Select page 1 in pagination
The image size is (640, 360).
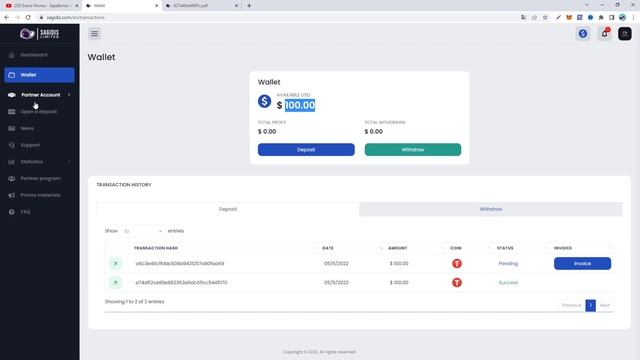pos(590,305)
